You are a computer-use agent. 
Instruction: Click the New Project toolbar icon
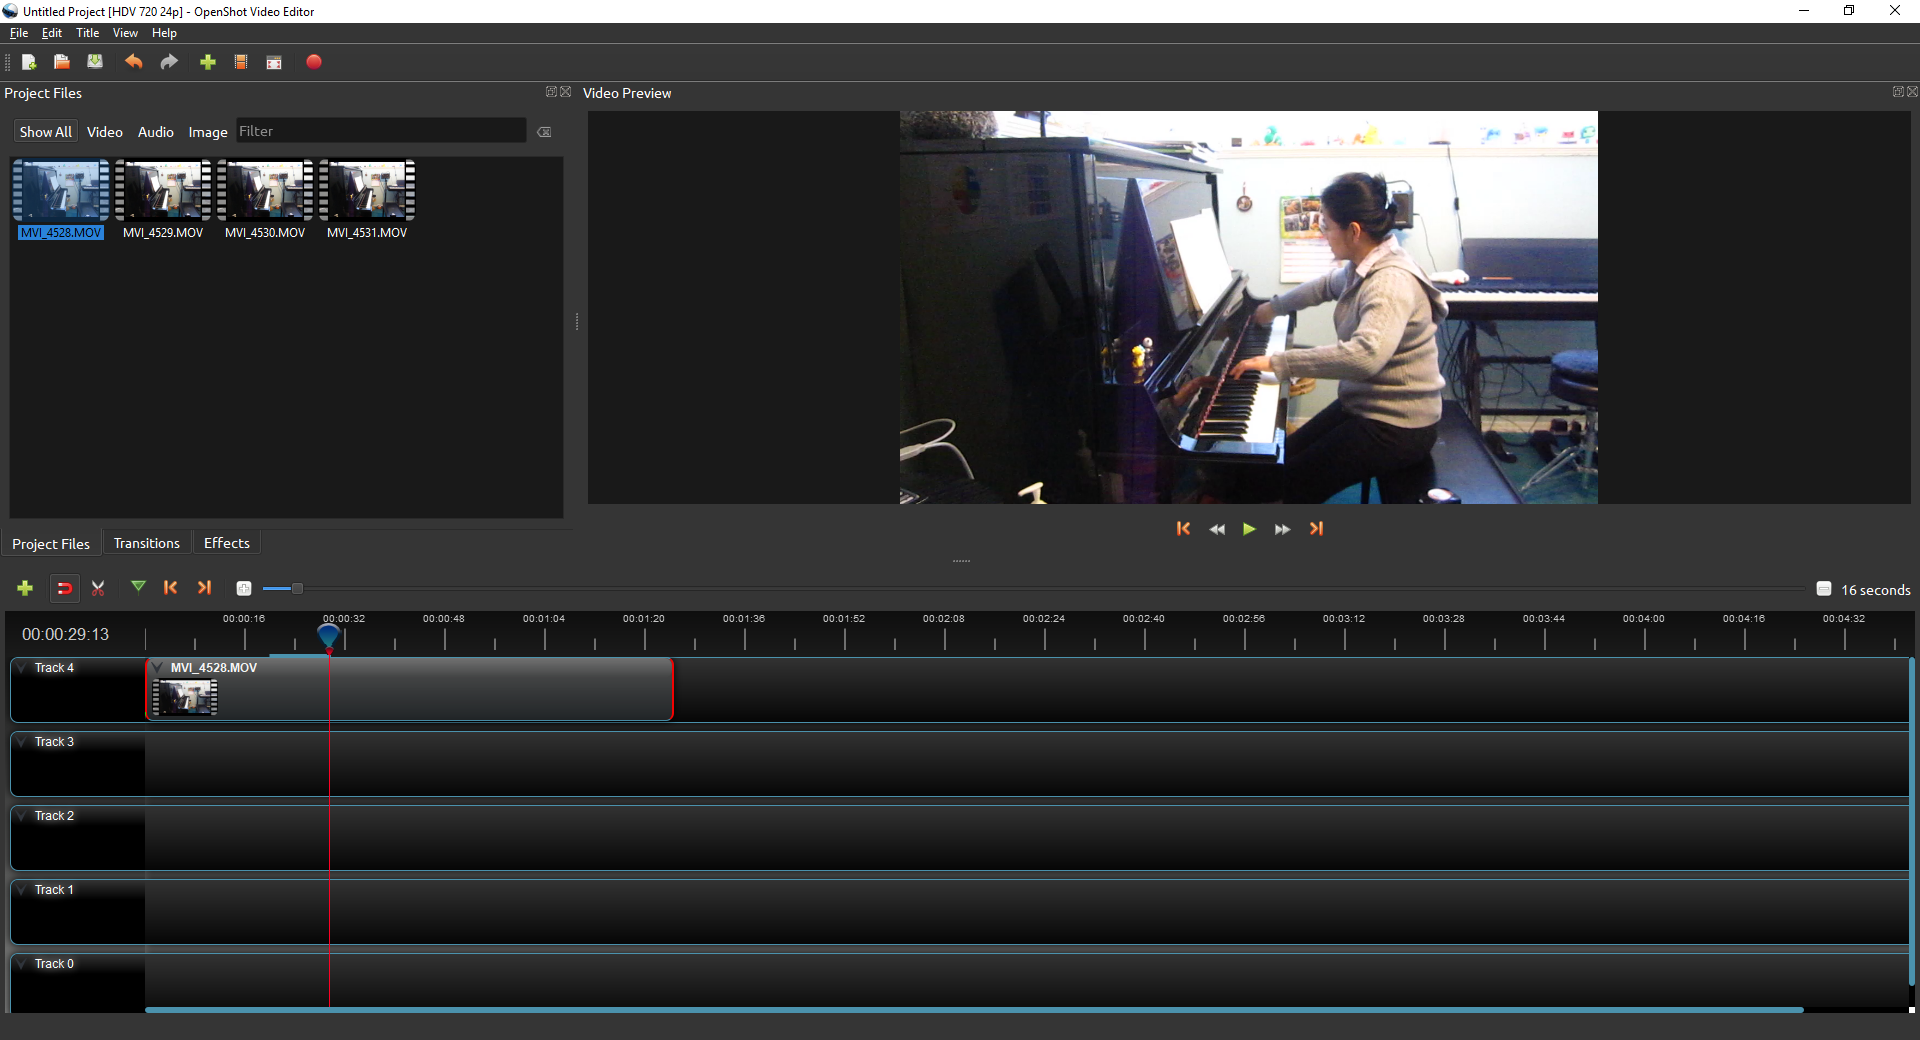(29, 62)
